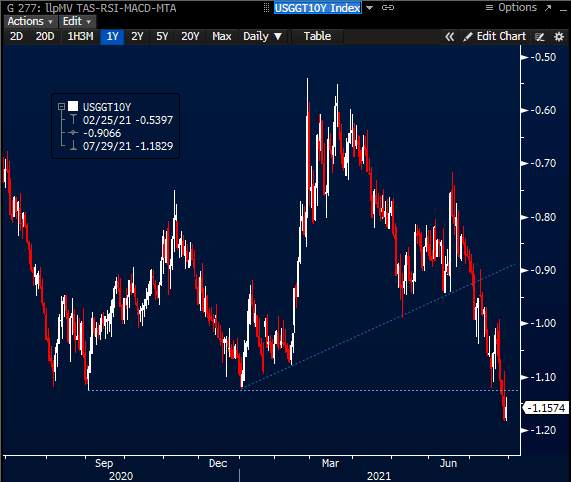Open the Actions menu
Screen dimensions: 571x482
(30, 21)
